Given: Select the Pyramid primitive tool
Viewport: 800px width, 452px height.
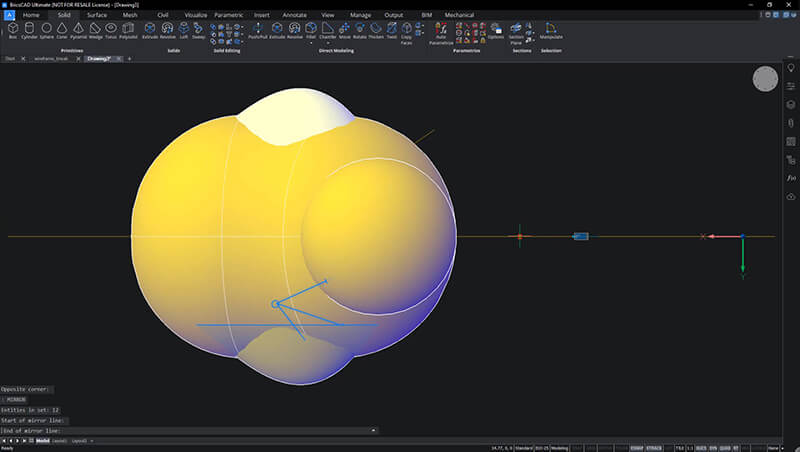Looking at the screenshot, I should [78, 30].
